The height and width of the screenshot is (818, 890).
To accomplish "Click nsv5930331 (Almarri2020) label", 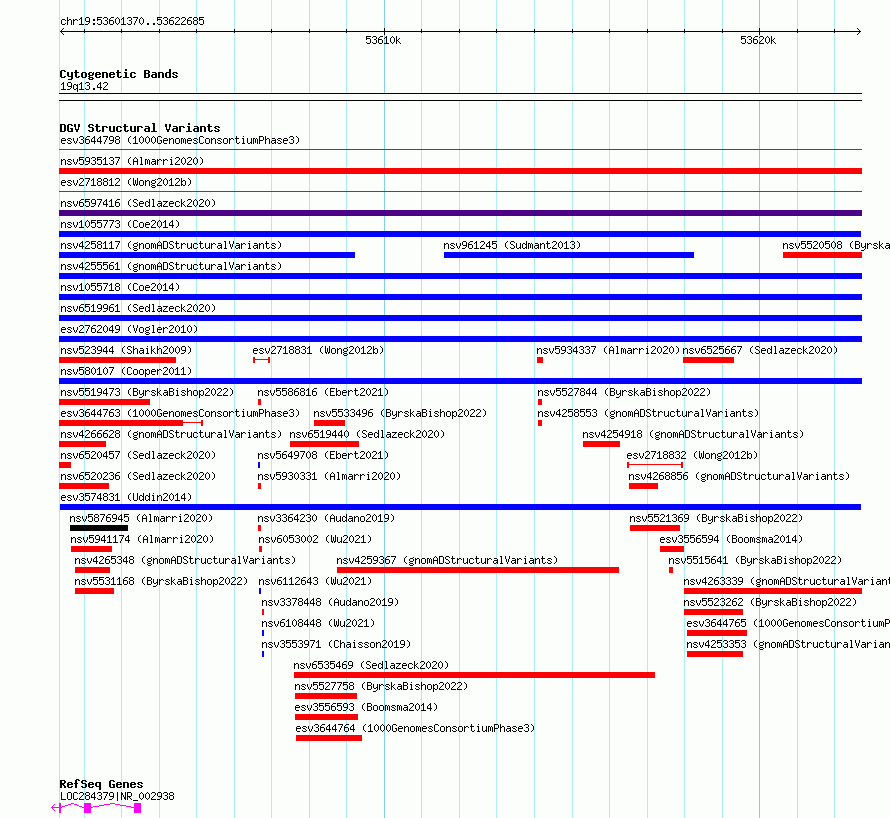I will click(x=329, y=476).
